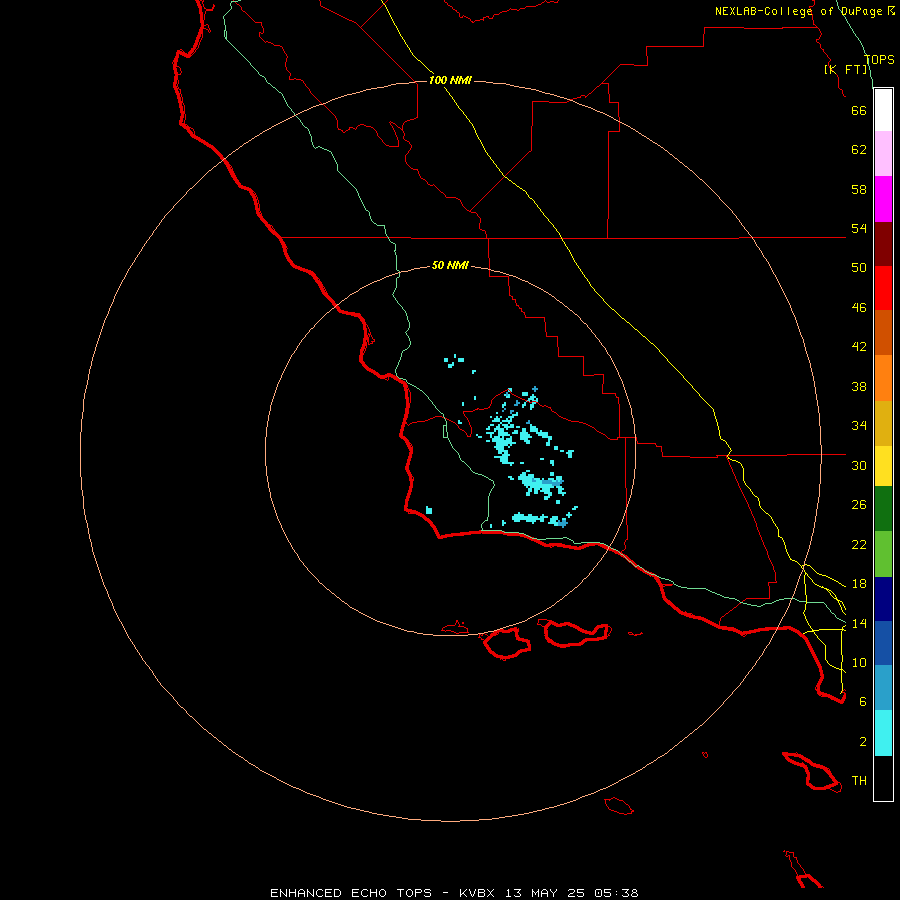Click the "54" legend value

(x=859, y=228)
